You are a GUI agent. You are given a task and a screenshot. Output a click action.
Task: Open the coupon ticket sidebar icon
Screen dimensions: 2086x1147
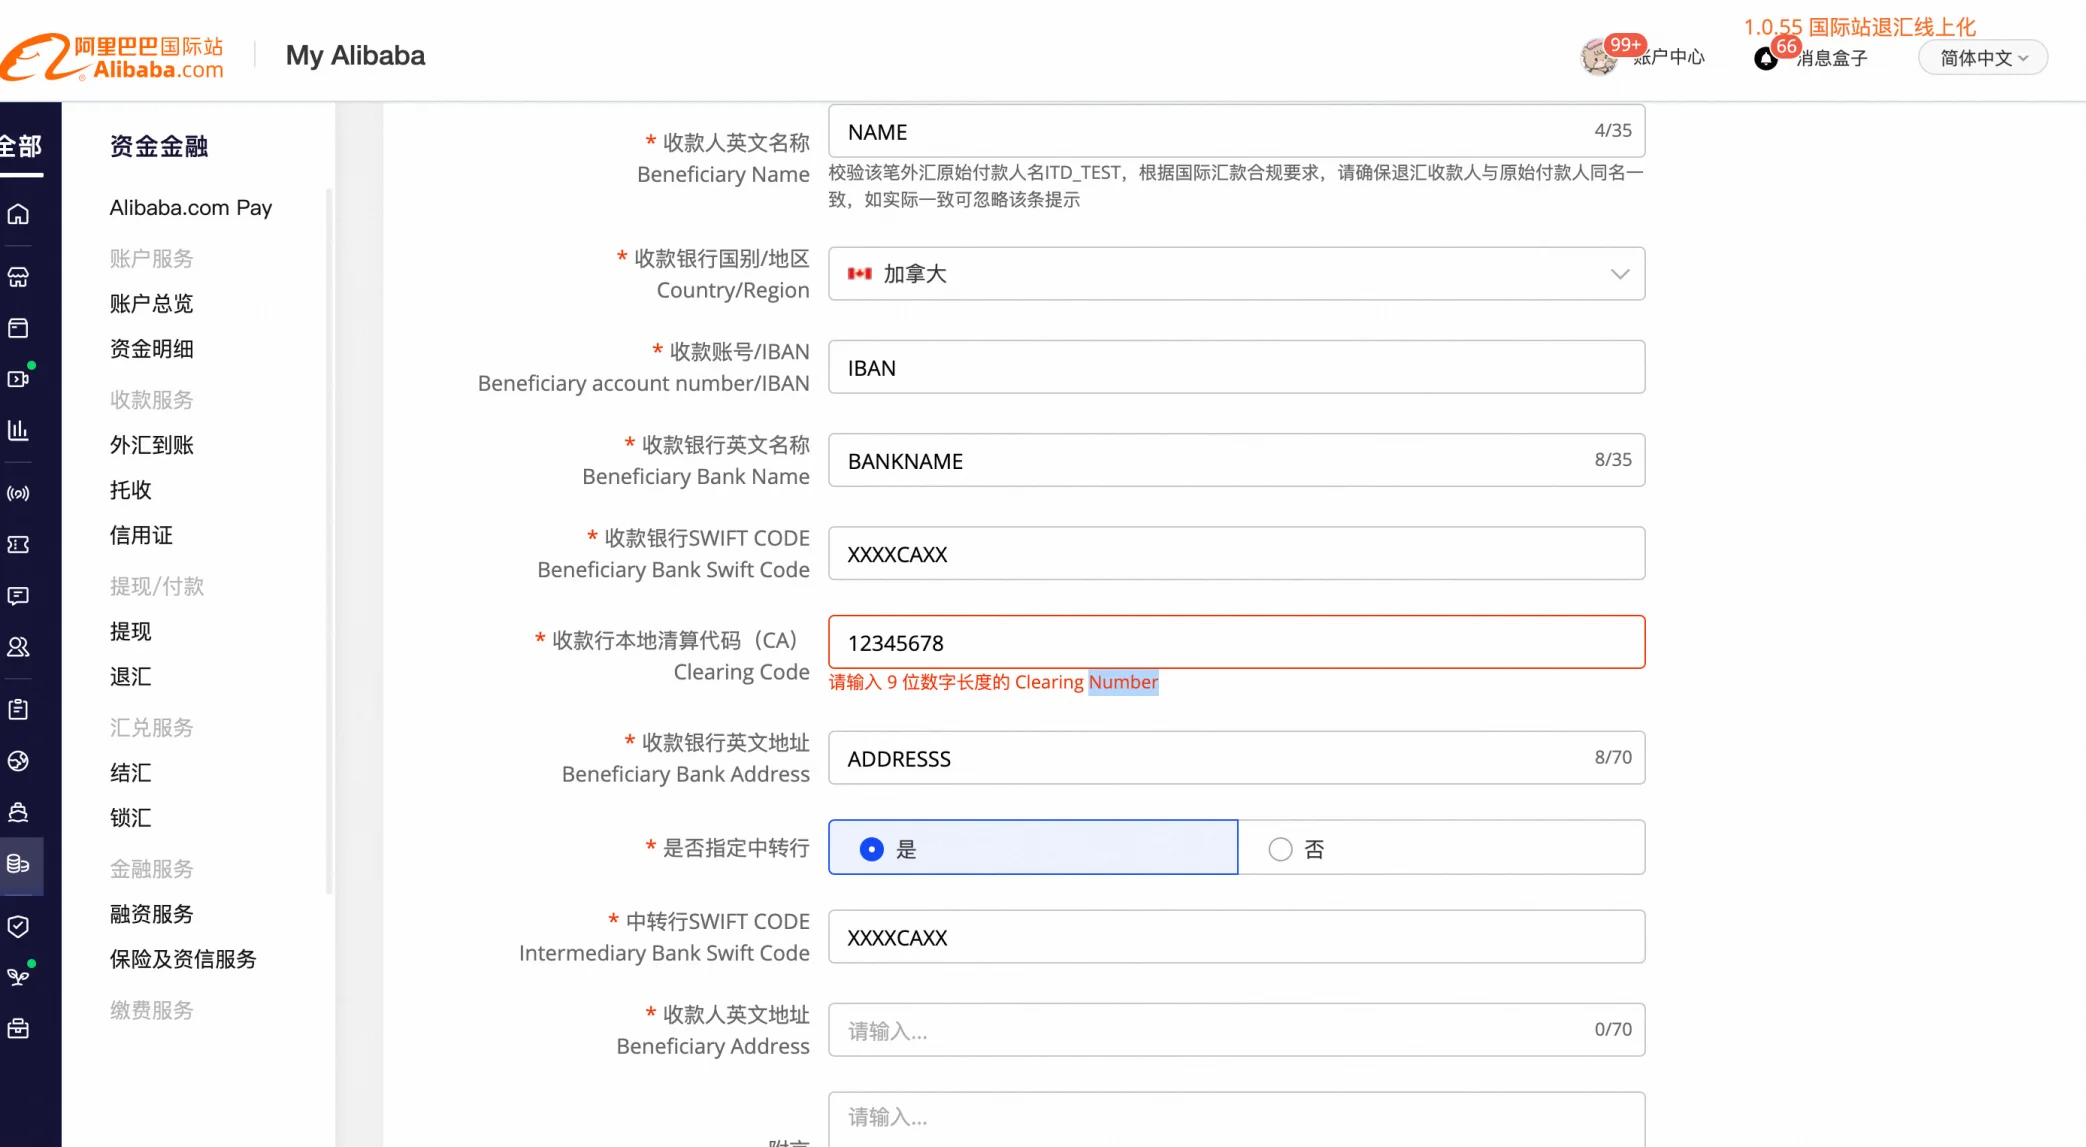click(x=18, y=544)
